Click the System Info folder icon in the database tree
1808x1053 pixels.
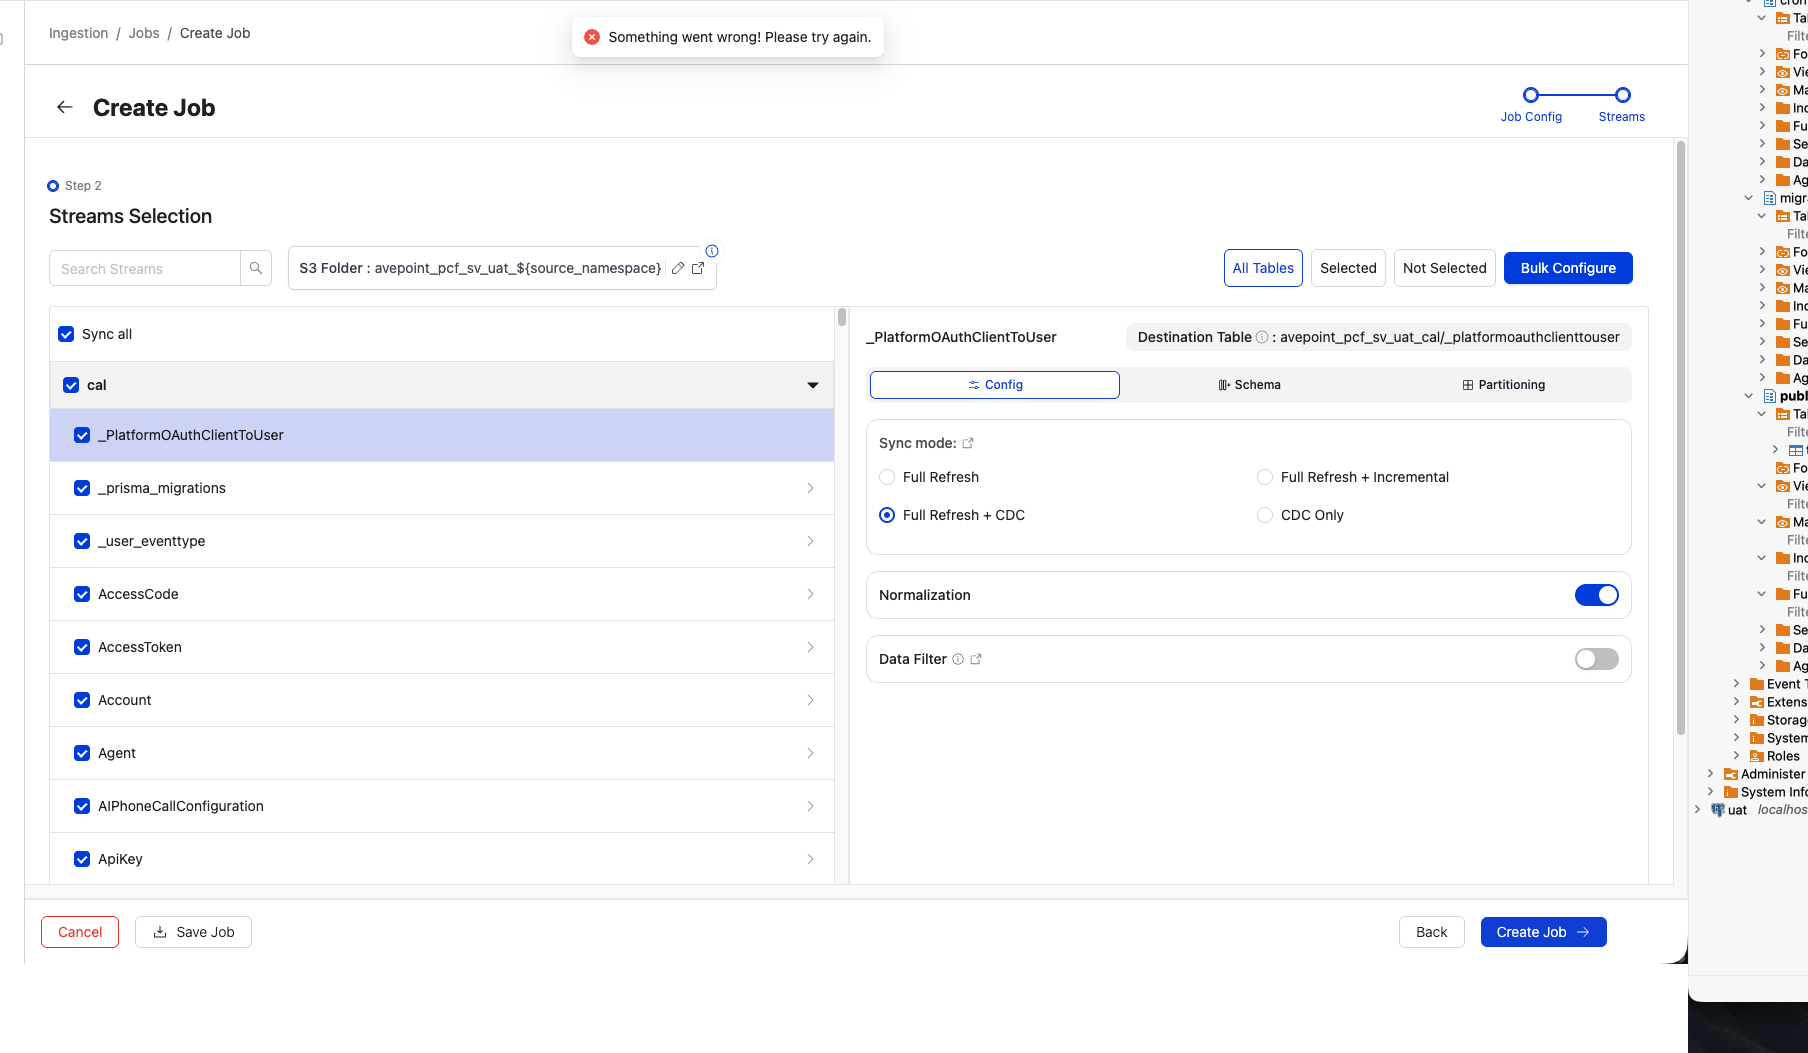(1731, 792)
